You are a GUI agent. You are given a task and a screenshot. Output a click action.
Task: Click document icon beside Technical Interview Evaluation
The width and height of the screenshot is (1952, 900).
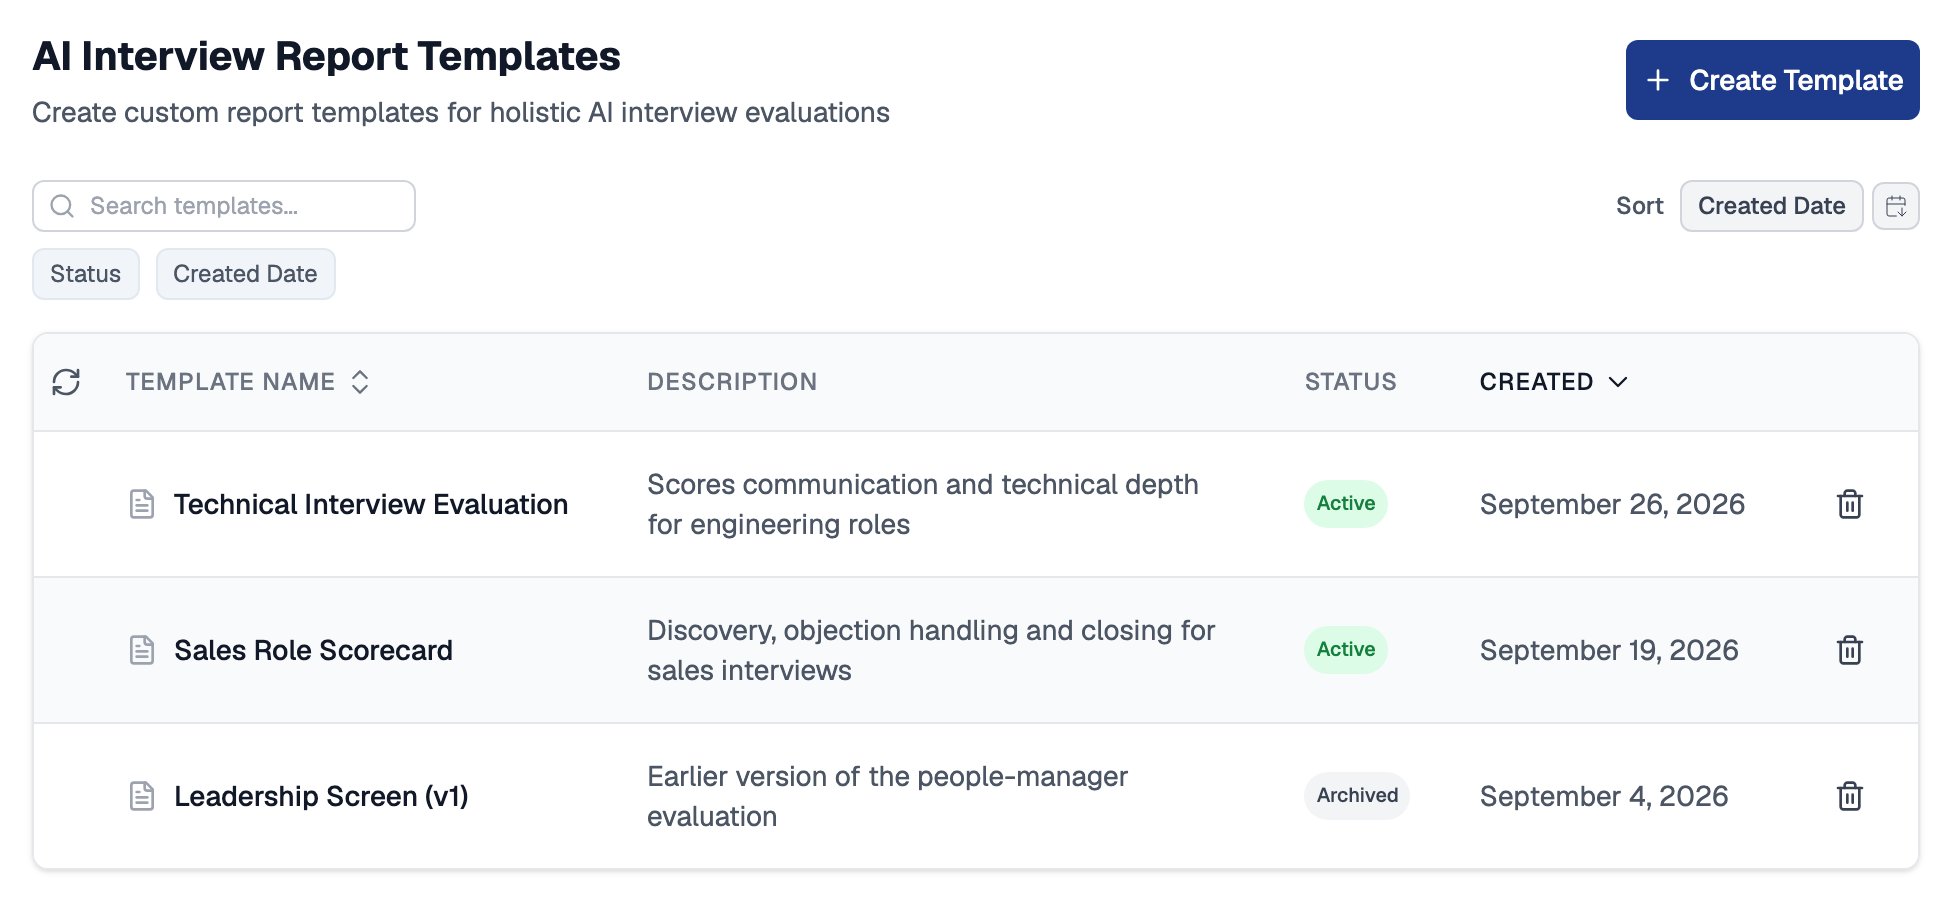click(142, 504)
